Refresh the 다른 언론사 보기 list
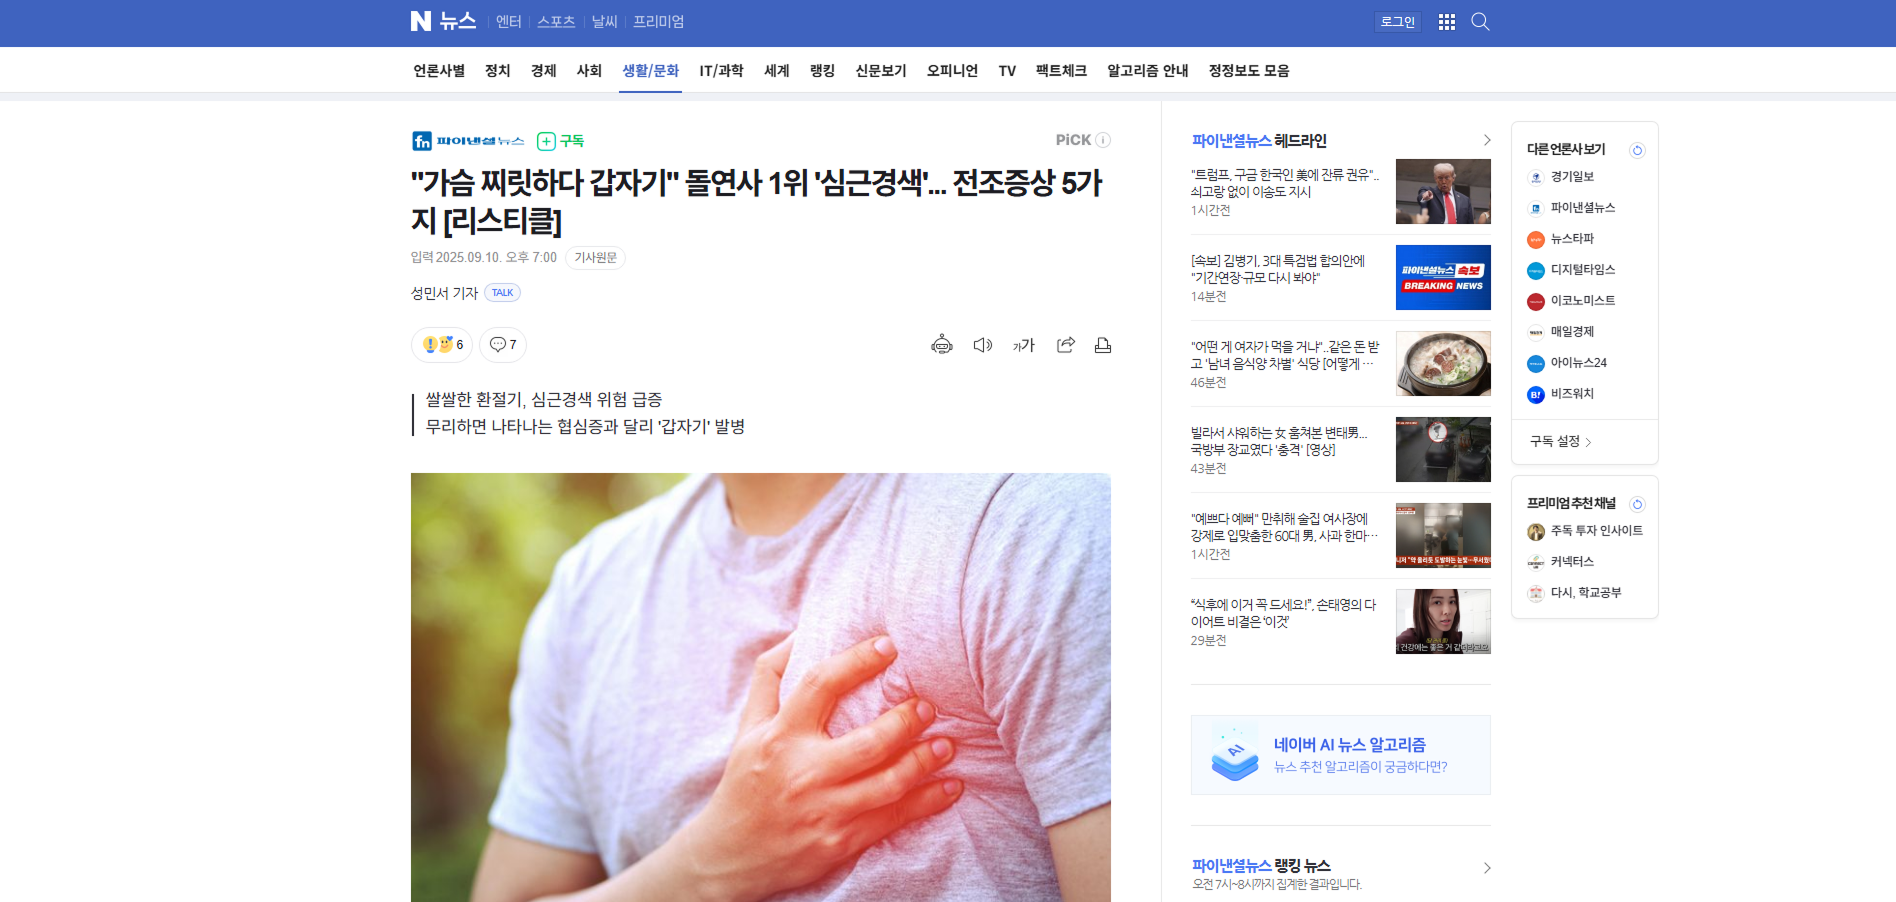This screenshot has height=902, width=1896. pyautogui.click(x=1637, y=150)
